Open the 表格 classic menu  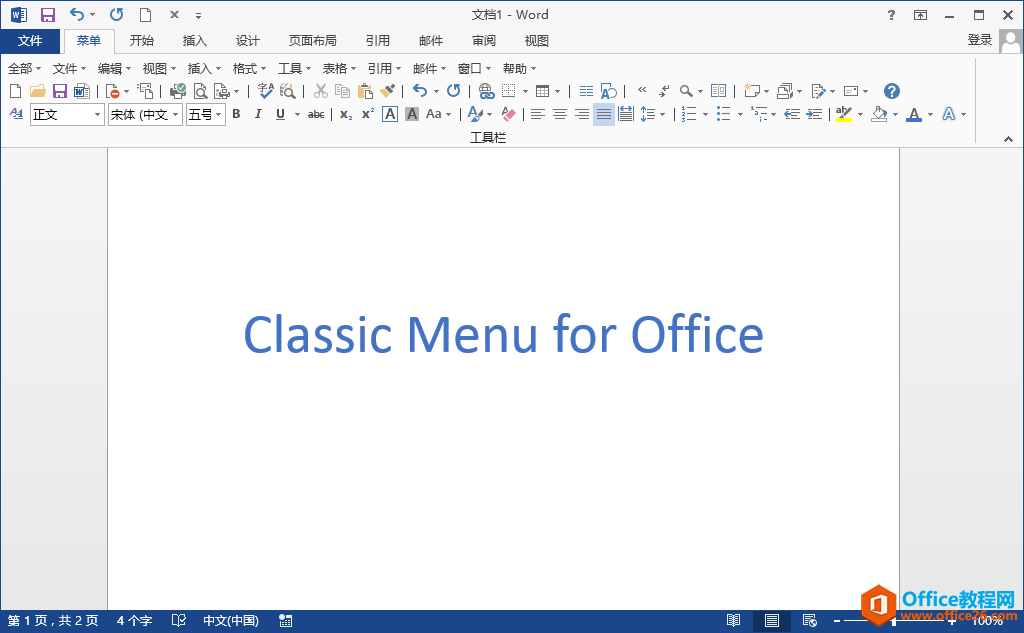[340, 69]
